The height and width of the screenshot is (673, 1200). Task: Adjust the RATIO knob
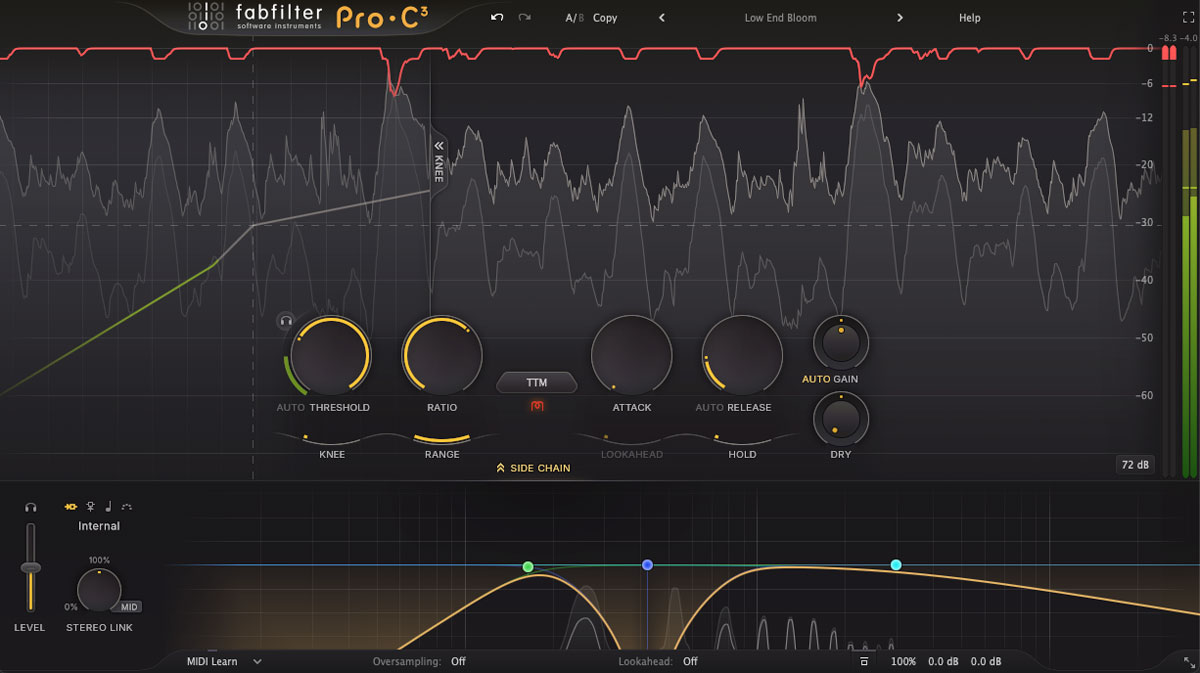[442, 356]
